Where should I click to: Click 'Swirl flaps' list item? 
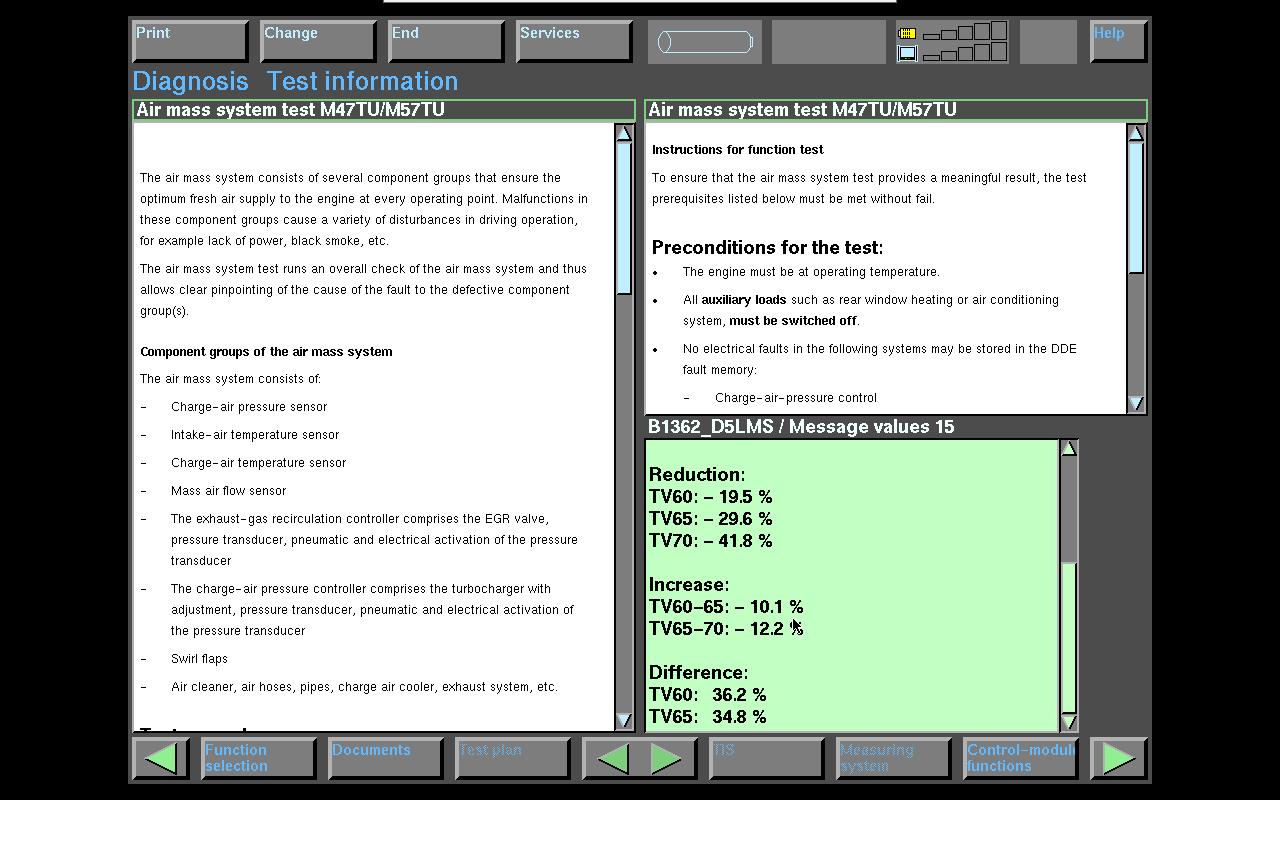199,659
